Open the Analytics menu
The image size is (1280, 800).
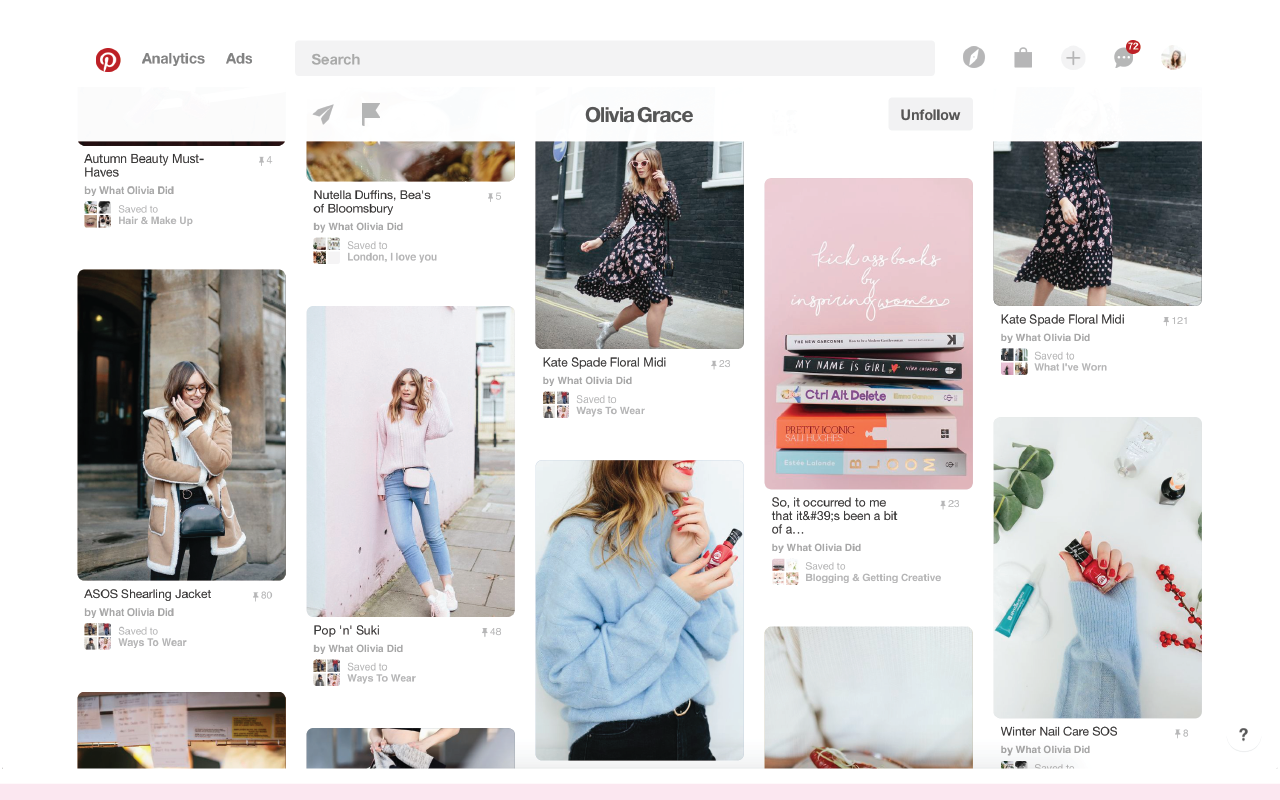[173, 58]
